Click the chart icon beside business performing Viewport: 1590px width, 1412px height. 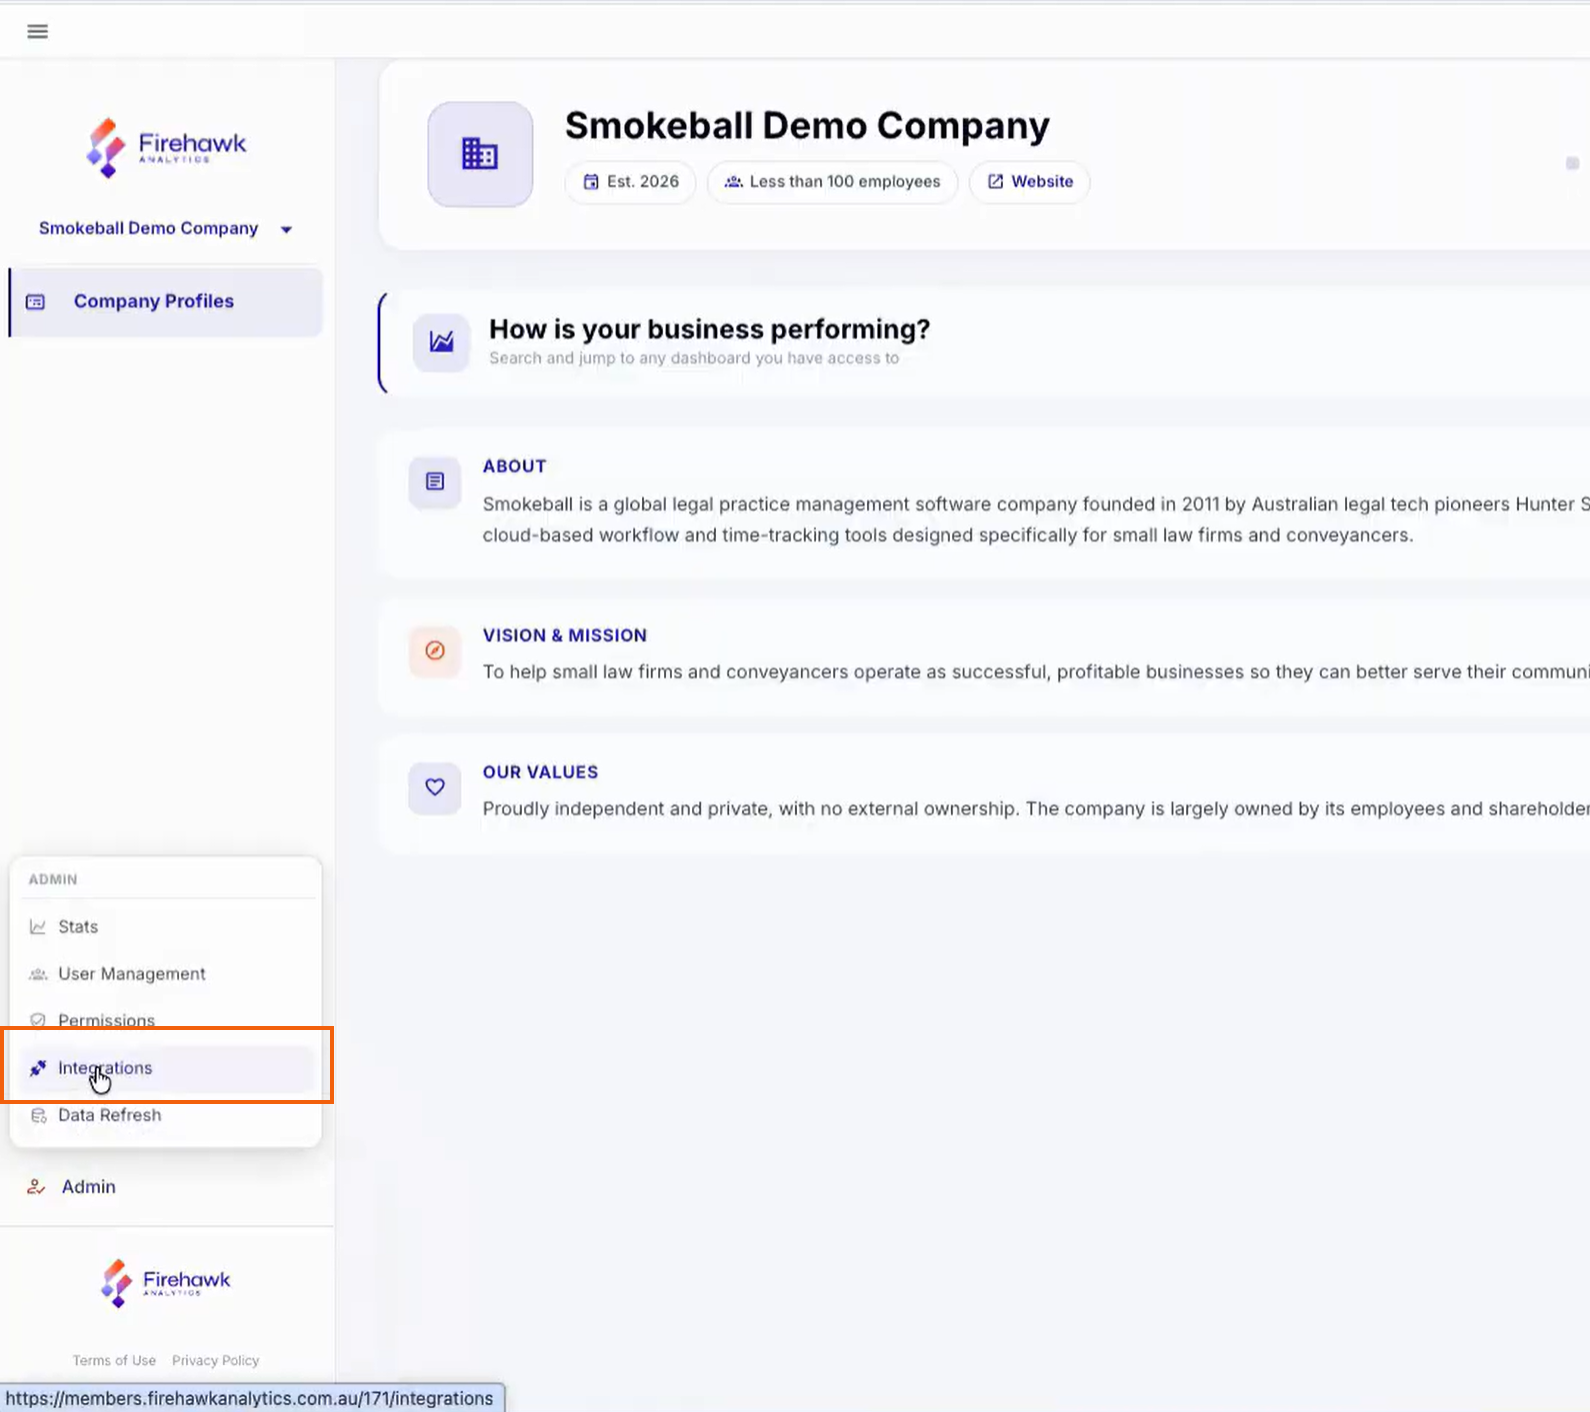441,342
